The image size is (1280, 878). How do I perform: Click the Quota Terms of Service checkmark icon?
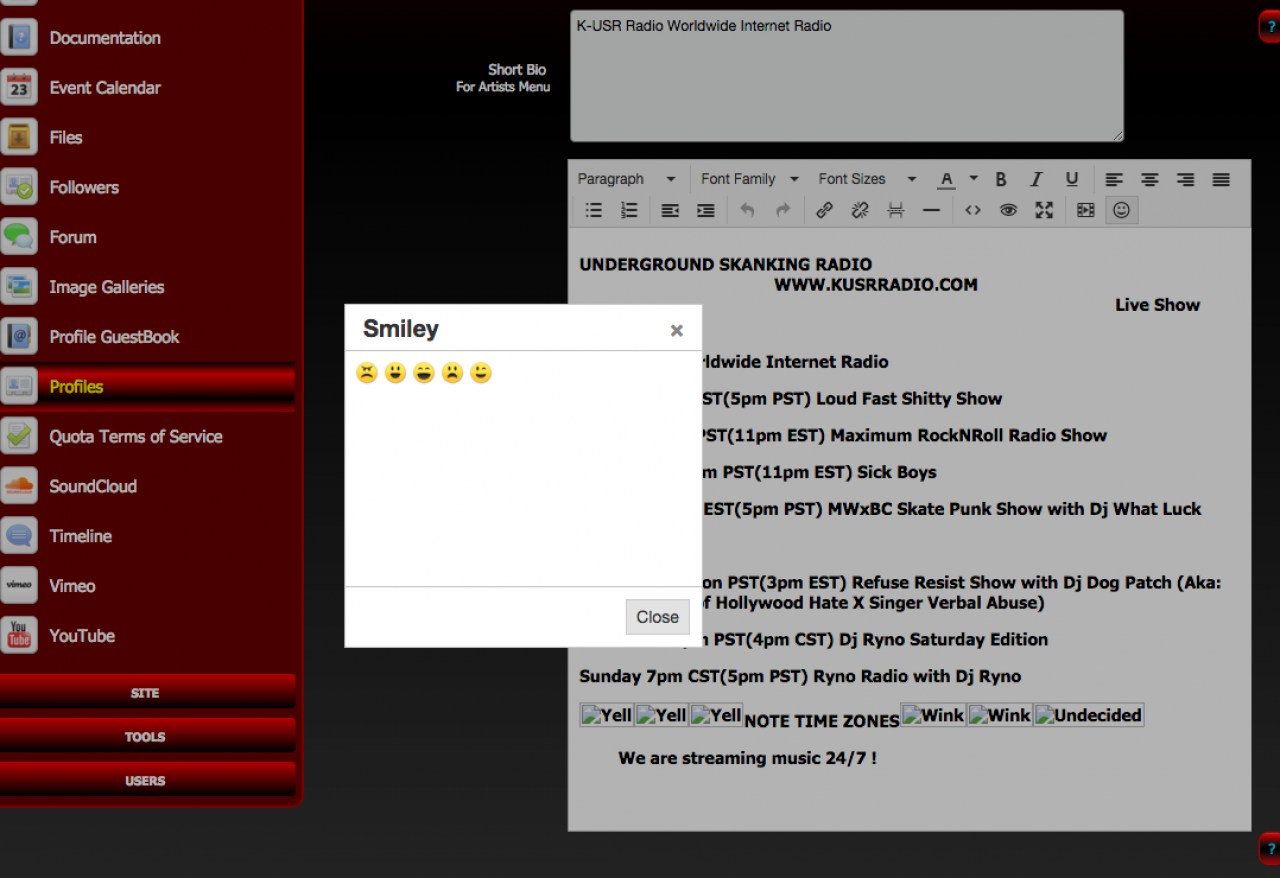[x=19, y=436]
